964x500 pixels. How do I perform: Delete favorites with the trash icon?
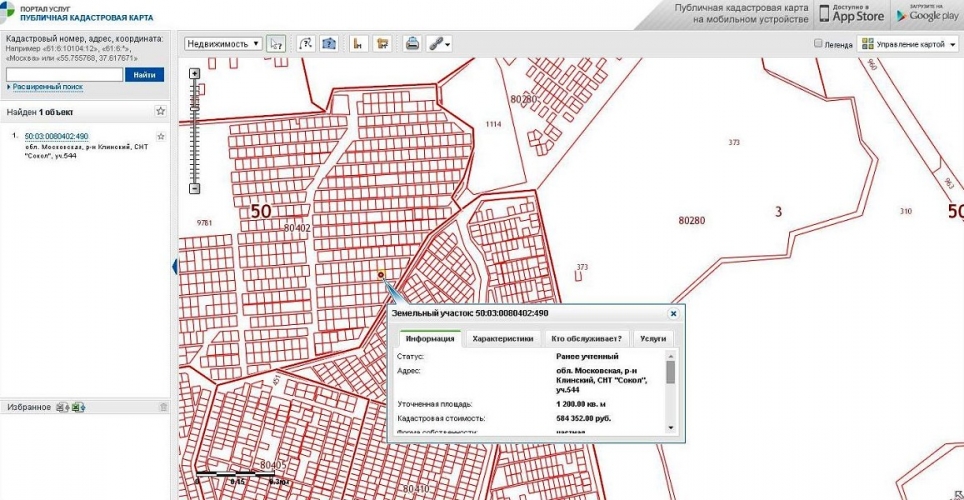(163, 407)
